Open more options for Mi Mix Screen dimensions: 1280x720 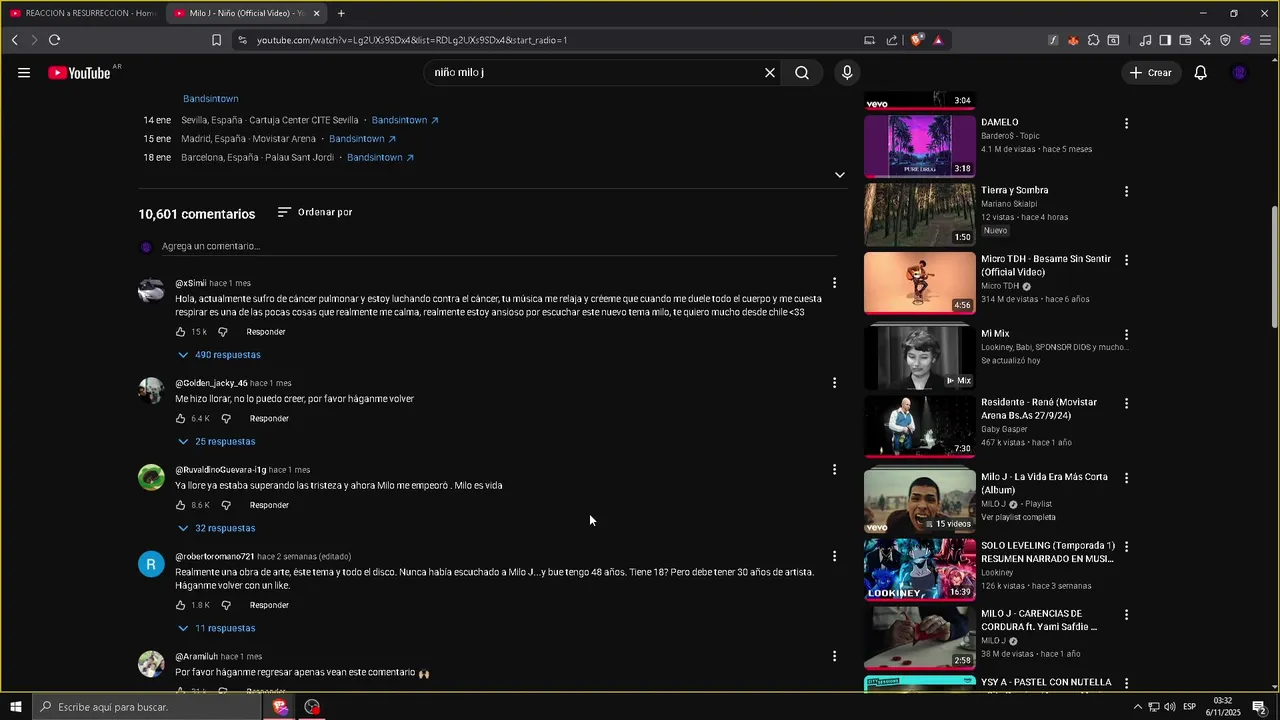pyautogui.click(x=1126, y=335)
